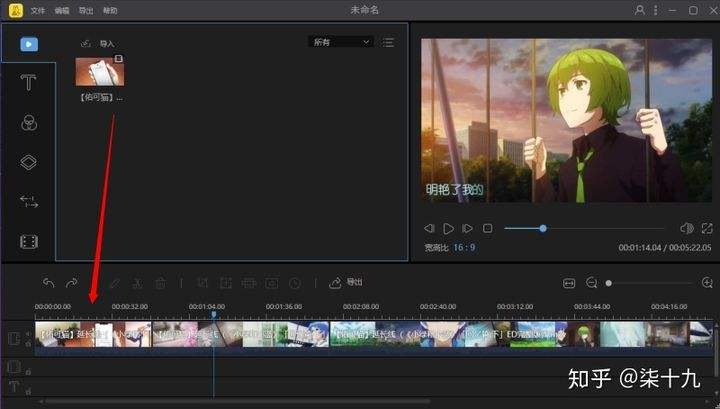This screenshot has height=409, width=720.
Task: Click the PIP overlay track icon
Action: pos(14,367)
